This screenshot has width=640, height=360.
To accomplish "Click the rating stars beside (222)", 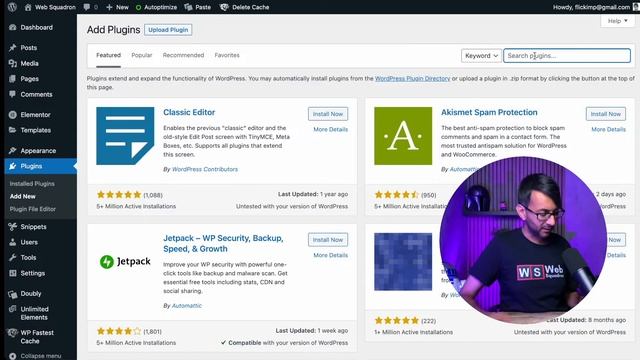I will (x=397, y=320).
